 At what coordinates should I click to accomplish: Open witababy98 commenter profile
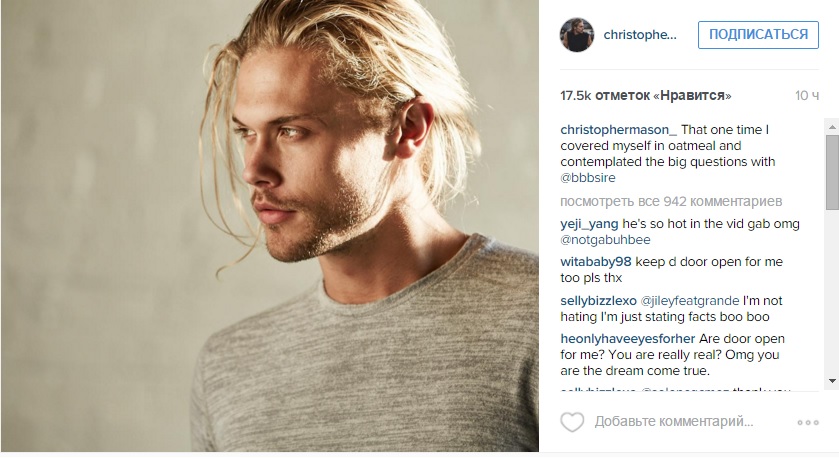point(596,262)
